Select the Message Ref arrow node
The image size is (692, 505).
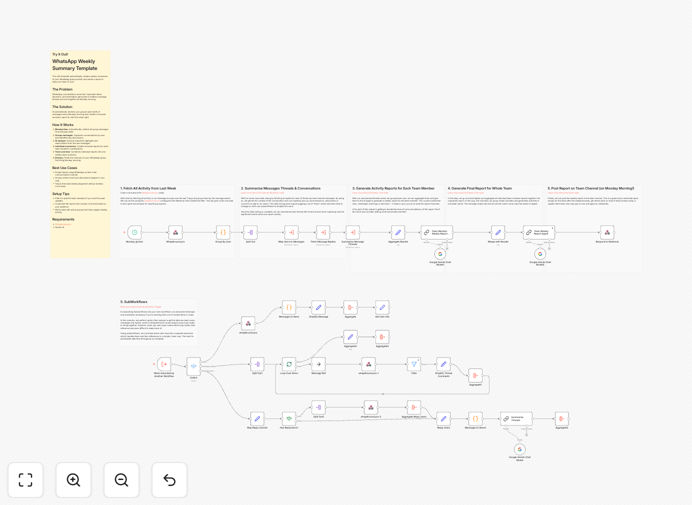click(319, 364)
